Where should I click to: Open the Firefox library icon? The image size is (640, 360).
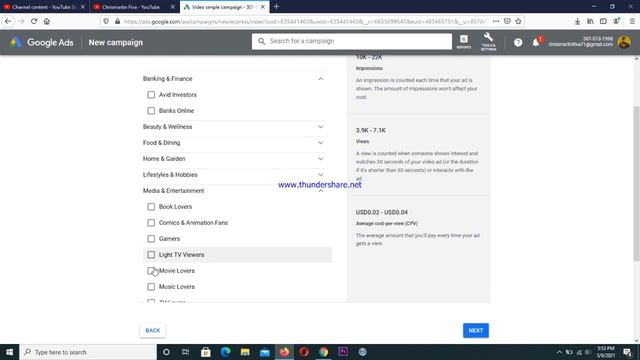coord(590,21)
